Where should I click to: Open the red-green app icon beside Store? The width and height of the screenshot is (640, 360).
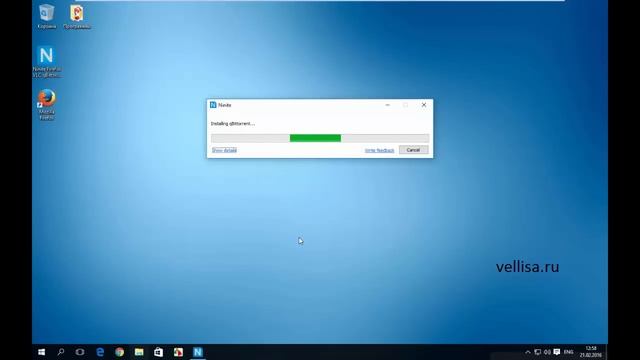pyautogui.click(x=178, y=352)
